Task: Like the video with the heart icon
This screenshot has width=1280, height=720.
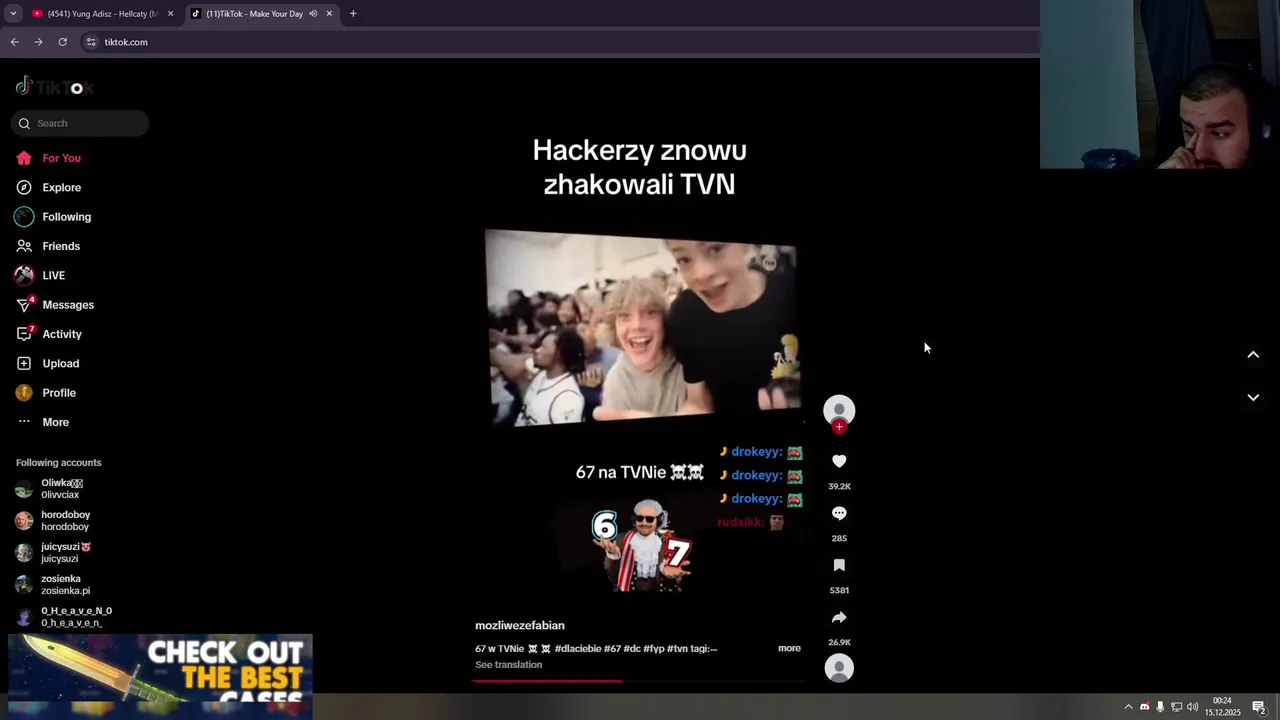Action: coord(839,461)
